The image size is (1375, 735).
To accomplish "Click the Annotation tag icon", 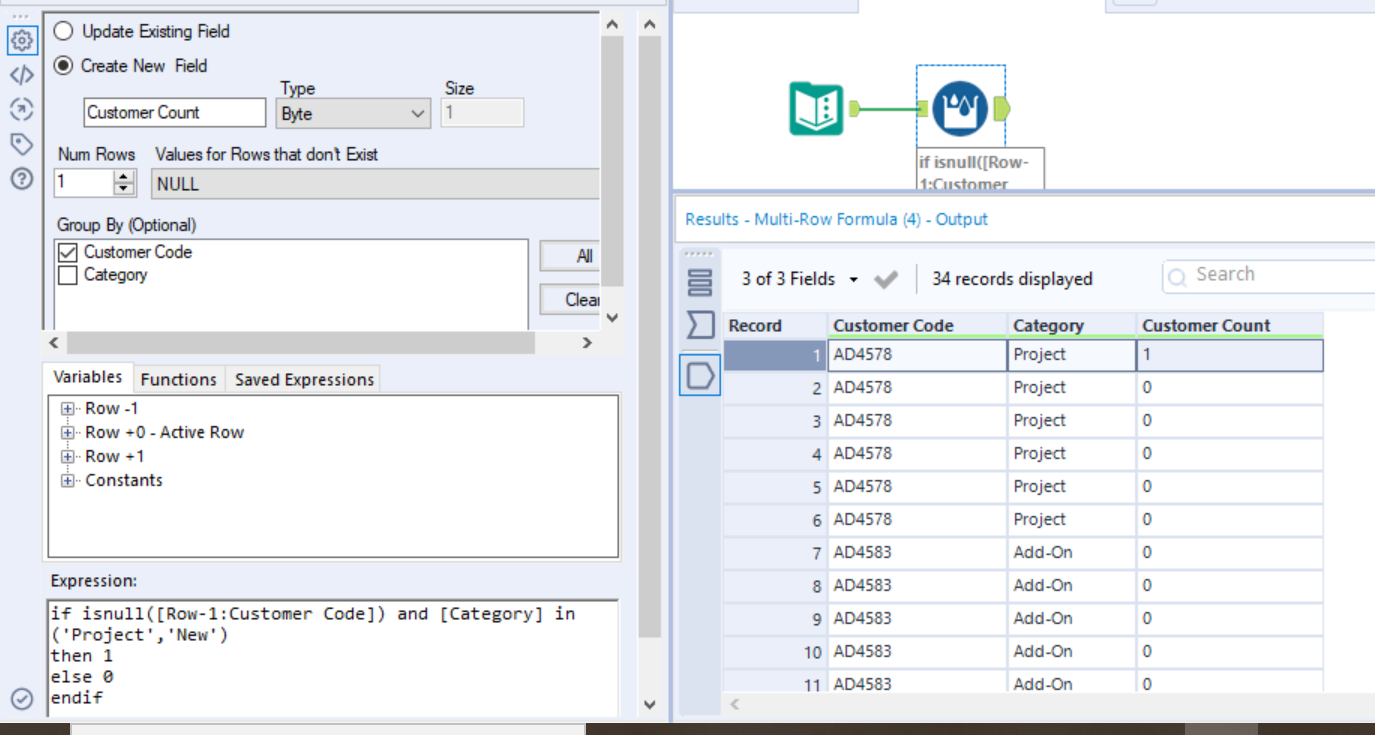I will tap(21, 145).
